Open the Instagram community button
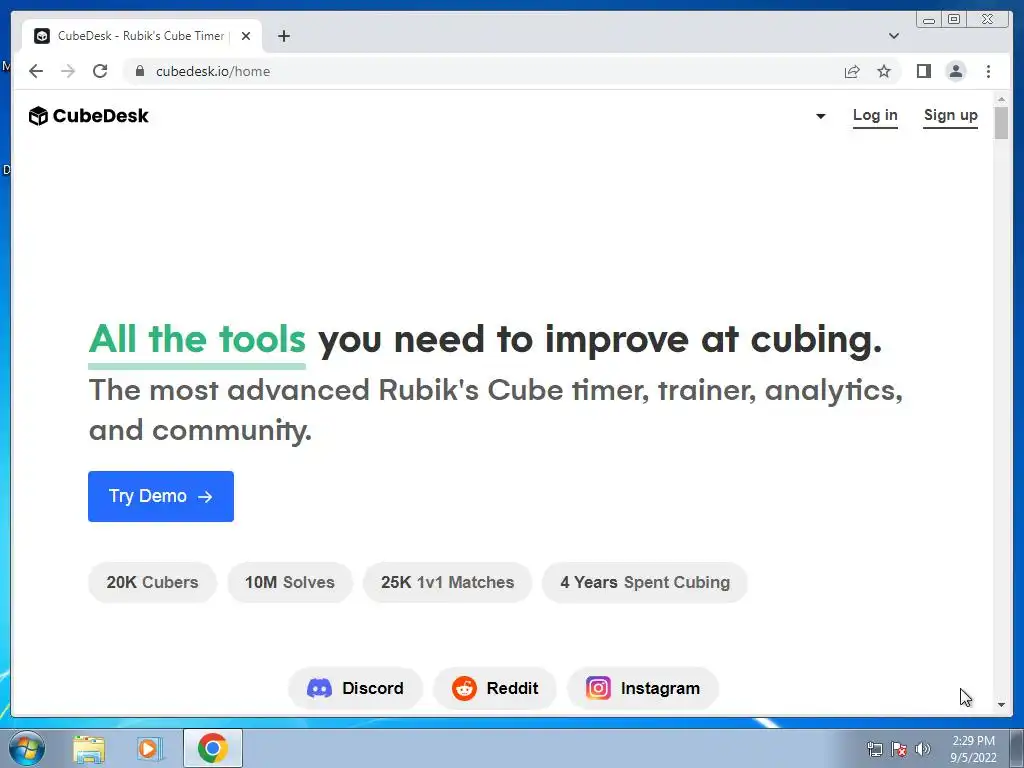1024x768 pixels. point(643,688)
